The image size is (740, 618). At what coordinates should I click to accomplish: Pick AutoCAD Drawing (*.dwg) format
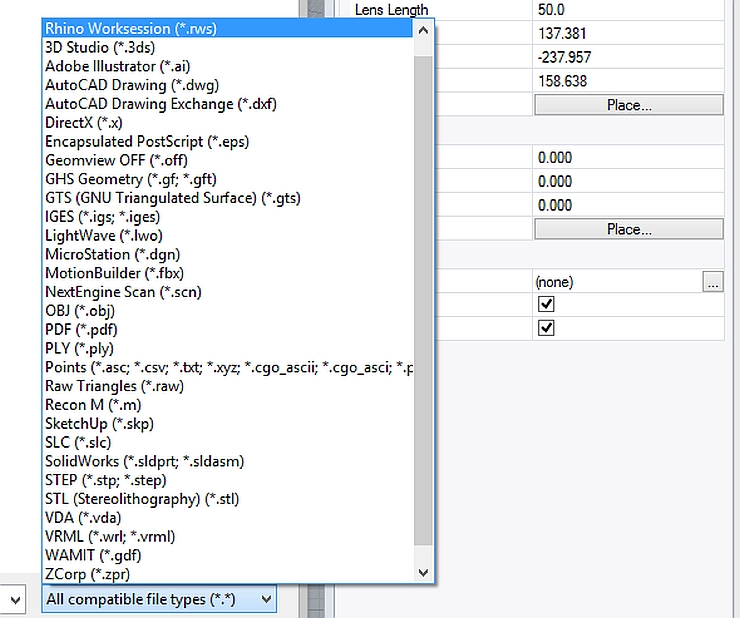coord(227,85)
